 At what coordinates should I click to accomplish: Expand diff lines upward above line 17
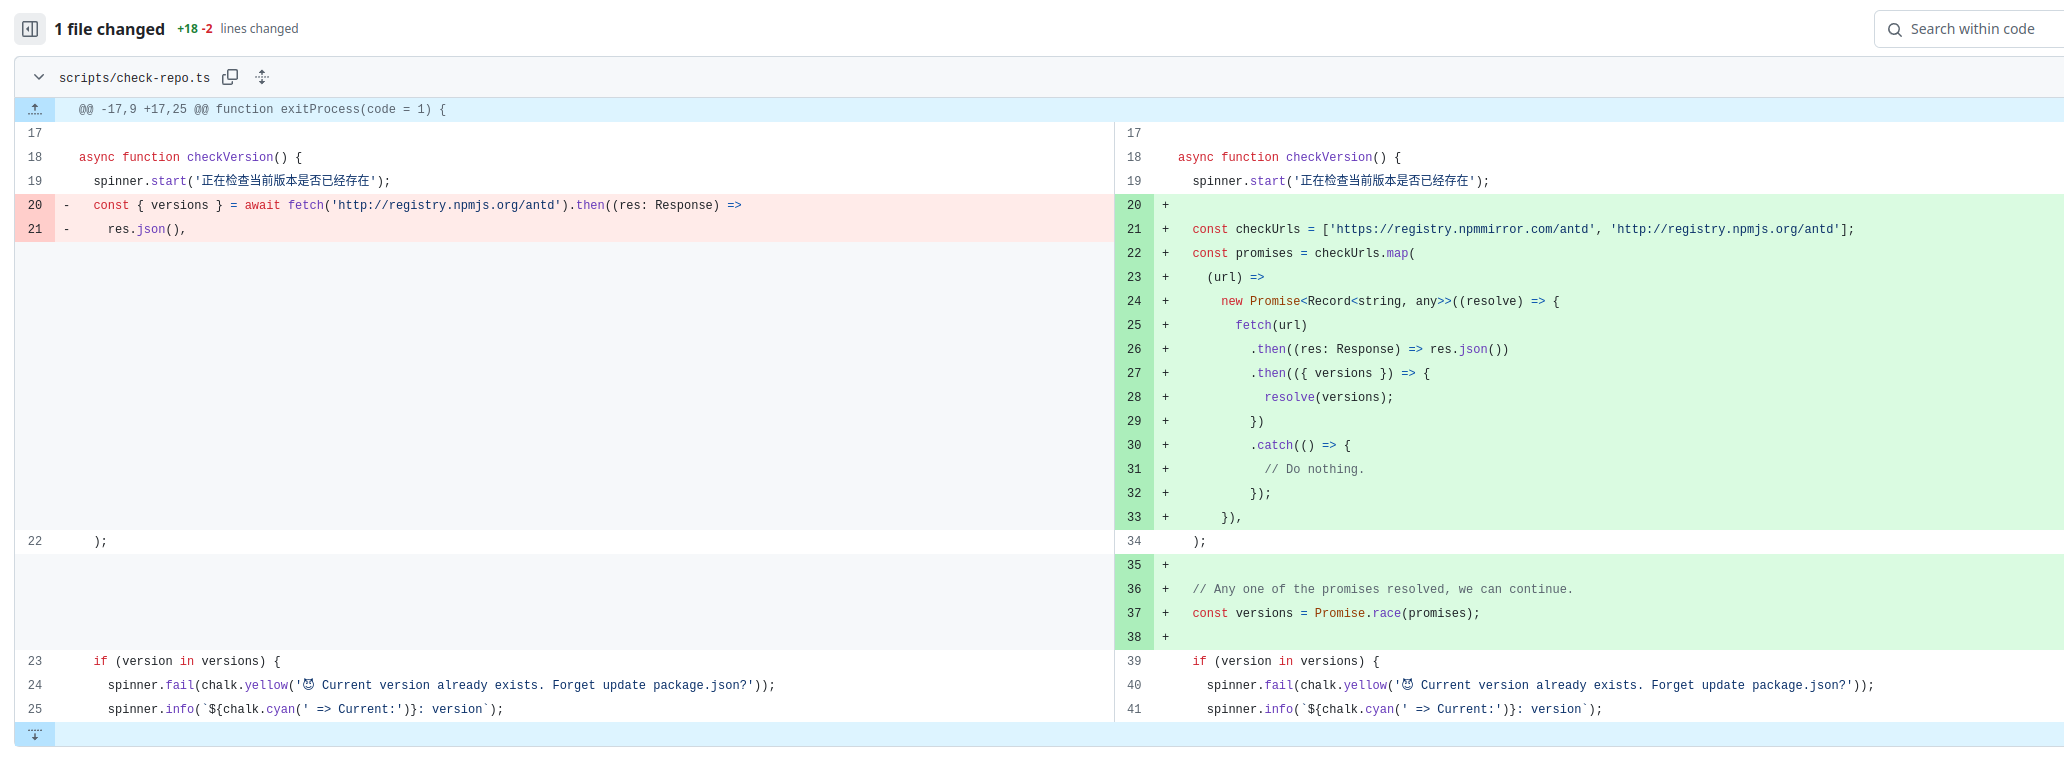click(x=35, y=109)
